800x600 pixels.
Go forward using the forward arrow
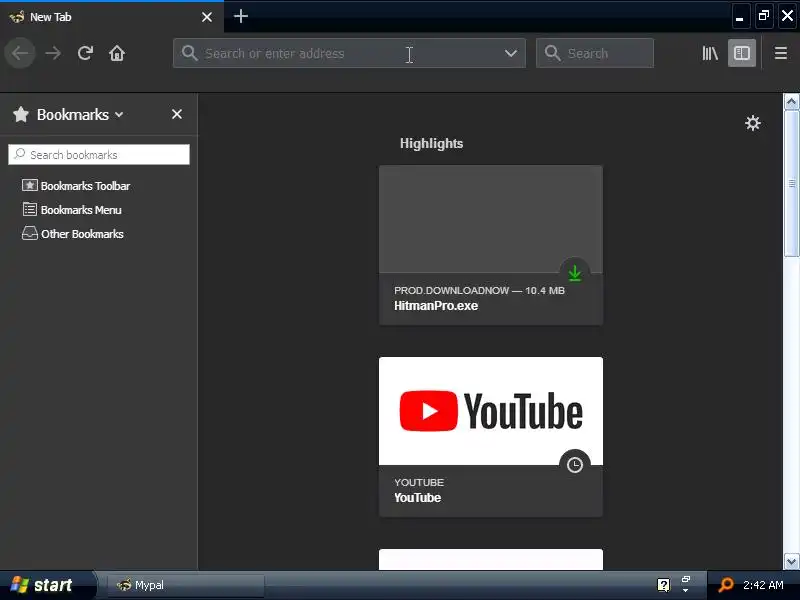coord(53,53)
